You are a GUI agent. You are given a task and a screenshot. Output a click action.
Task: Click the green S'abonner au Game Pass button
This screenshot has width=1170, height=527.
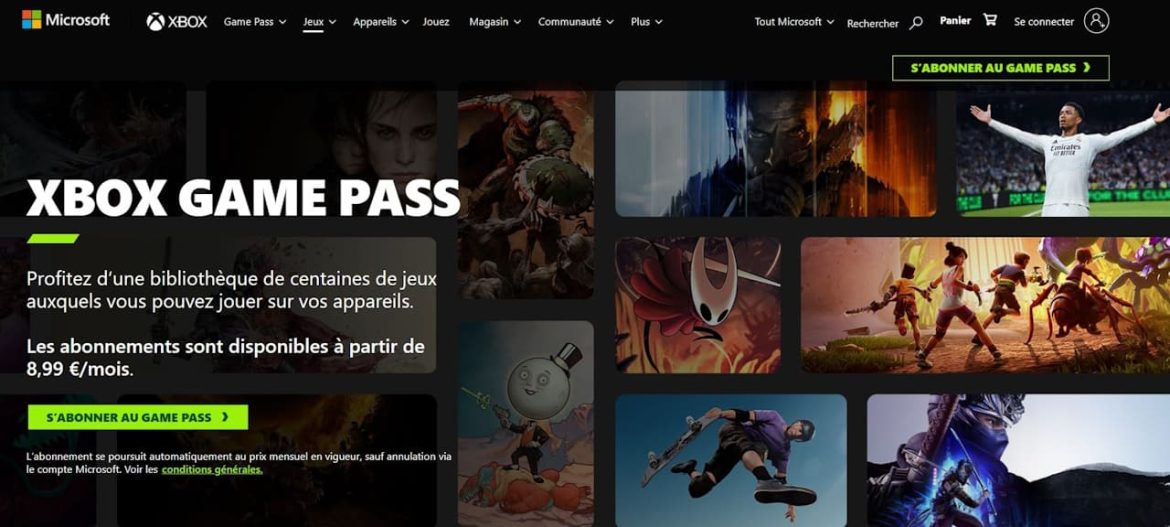coord(138,417)
